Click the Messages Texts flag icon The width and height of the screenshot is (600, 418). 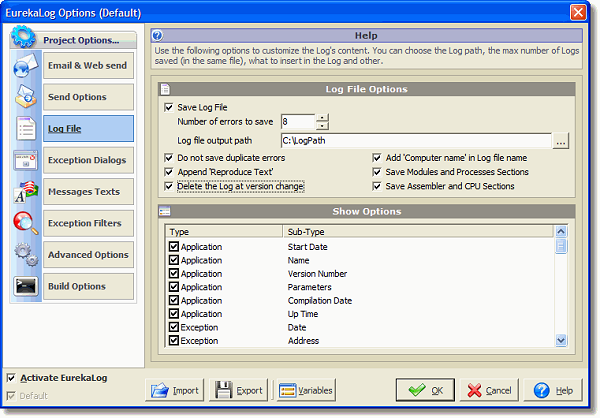(x=26, y=191)
